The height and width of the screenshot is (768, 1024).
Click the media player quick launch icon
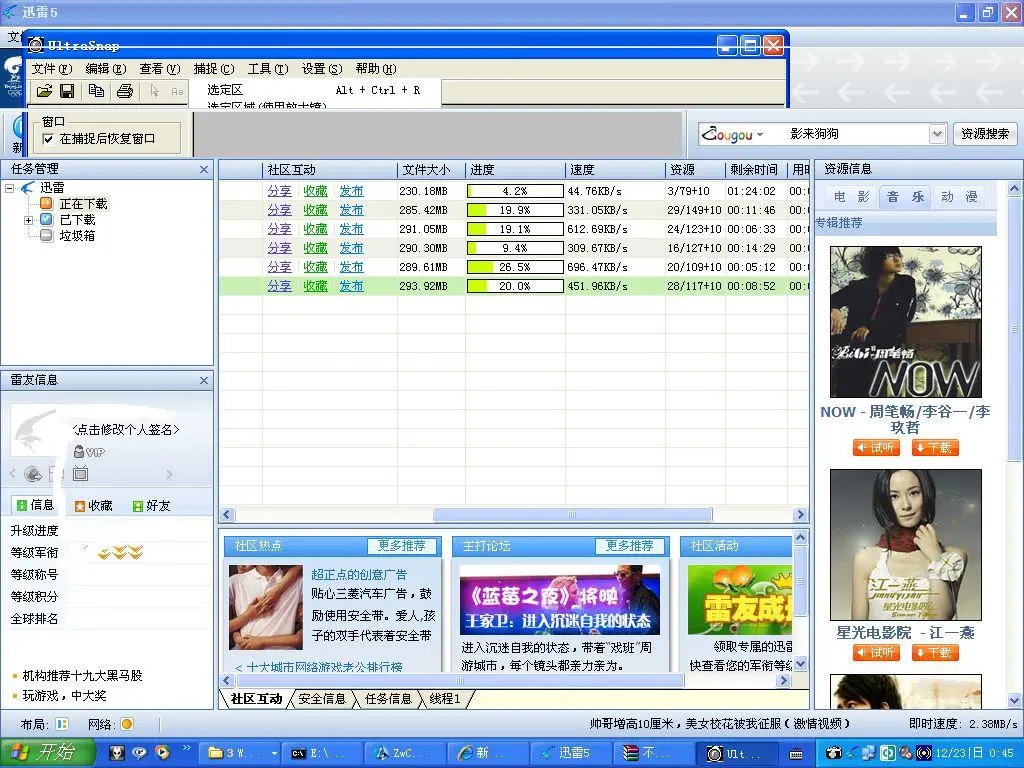163,752
